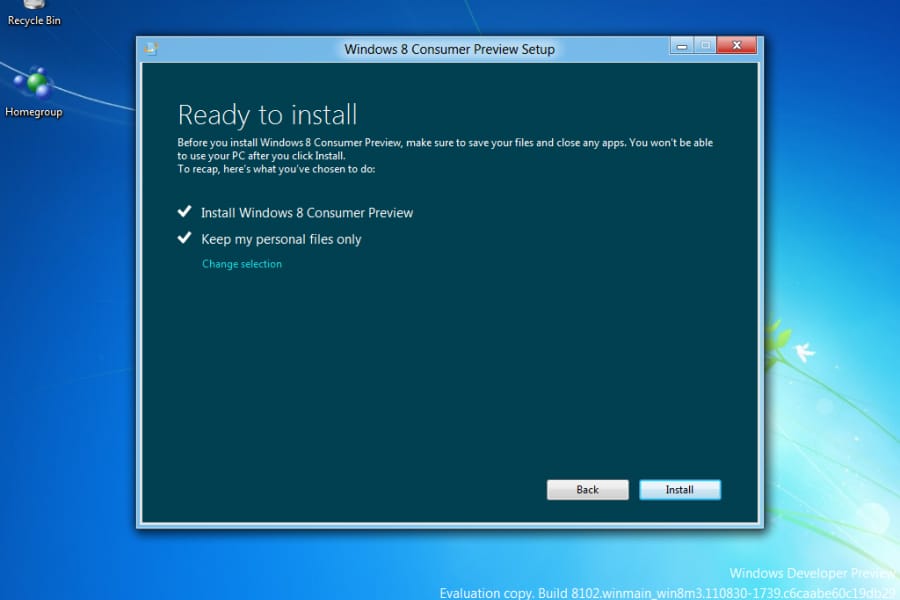Screen dimensions: 900x600
Task: Click the maximize button in the title bar
Action: pos(705,45)
